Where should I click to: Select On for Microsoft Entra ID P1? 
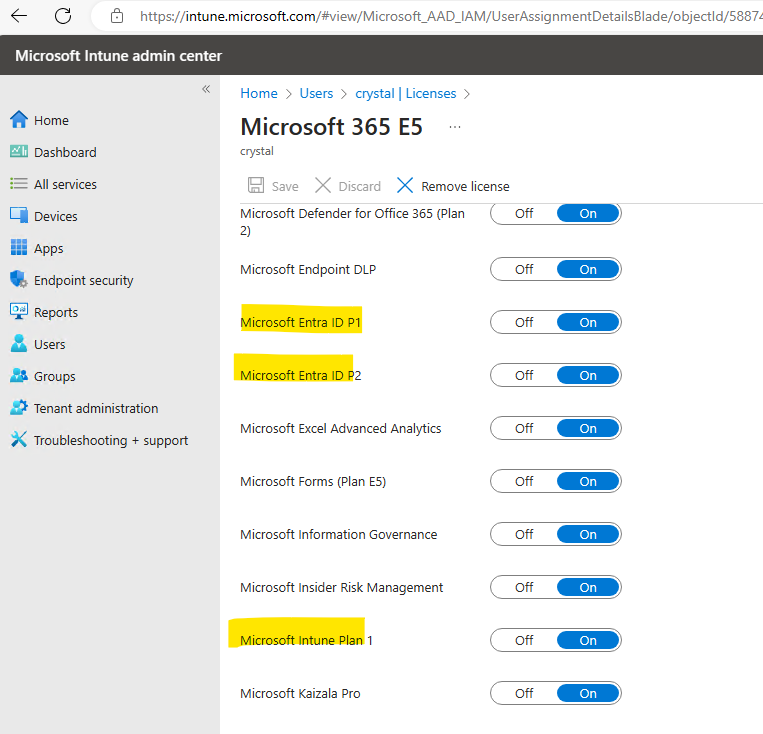point(588,323)
